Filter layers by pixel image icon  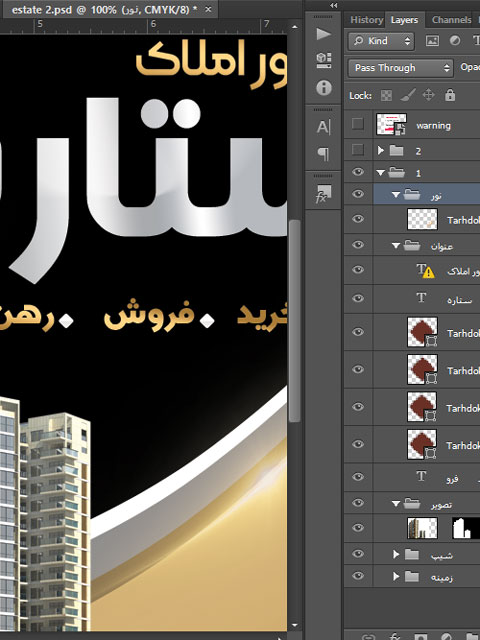click(x=432, y=40)
